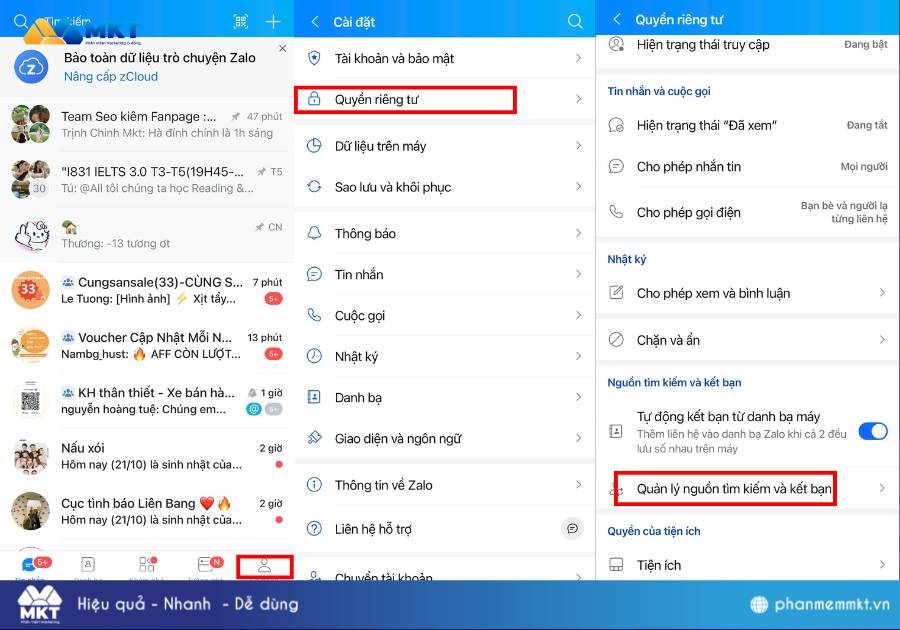
Task: Expand the Giao diện và ngôn ngữ chevron
Action: 578,438
